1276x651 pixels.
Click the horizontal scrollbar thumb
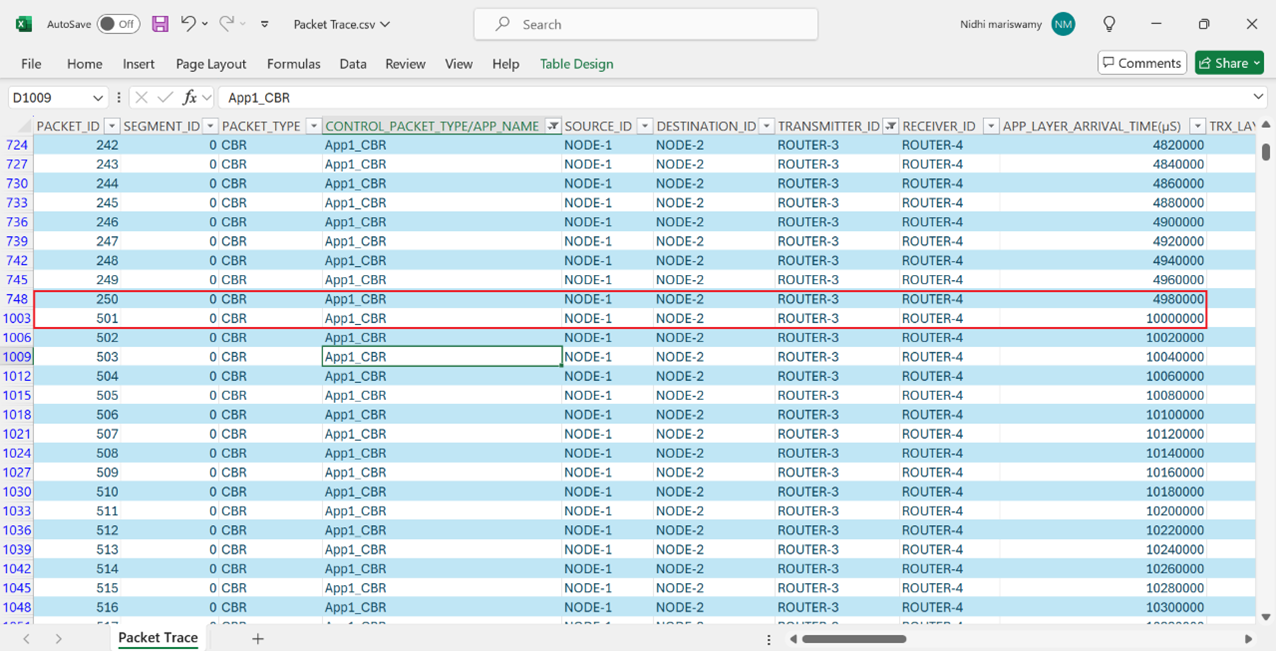point(853,639)
